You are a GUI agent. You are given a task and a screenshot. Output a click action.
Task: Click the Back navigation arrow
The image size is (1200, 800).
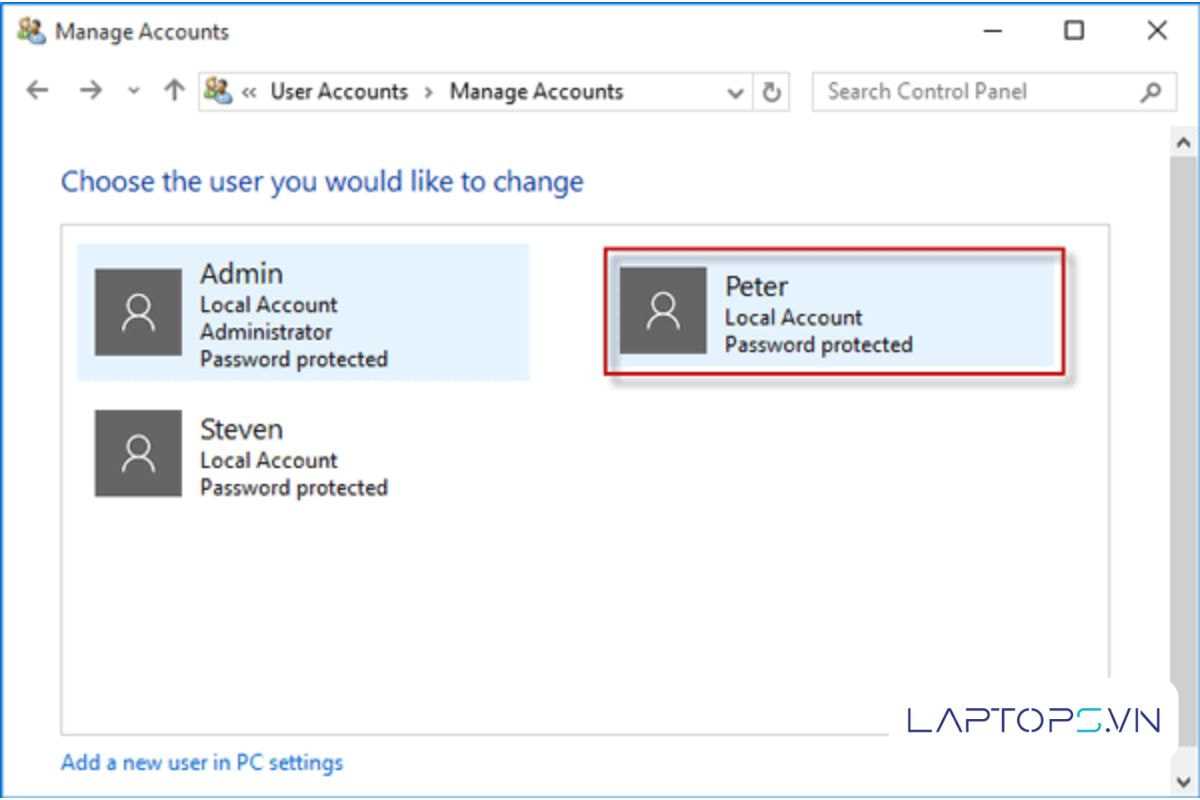pyautogui.click(x=37, y=91)
